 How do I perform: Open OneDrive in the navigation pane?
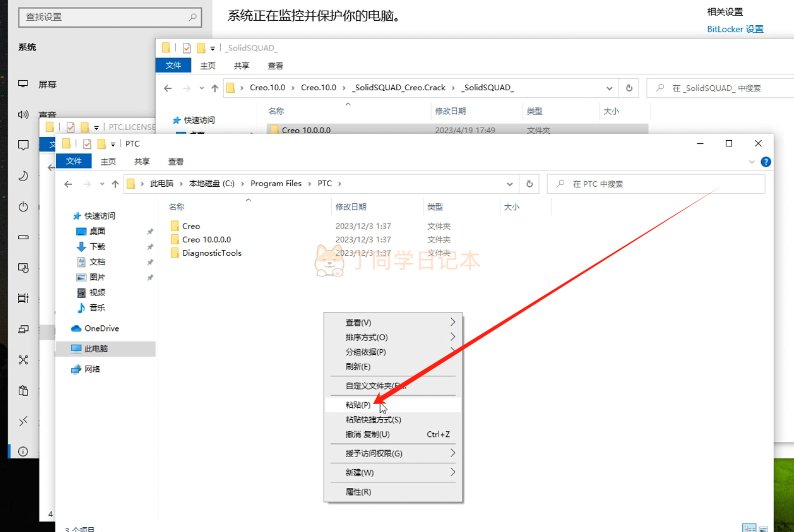click(x=101, y=328)
